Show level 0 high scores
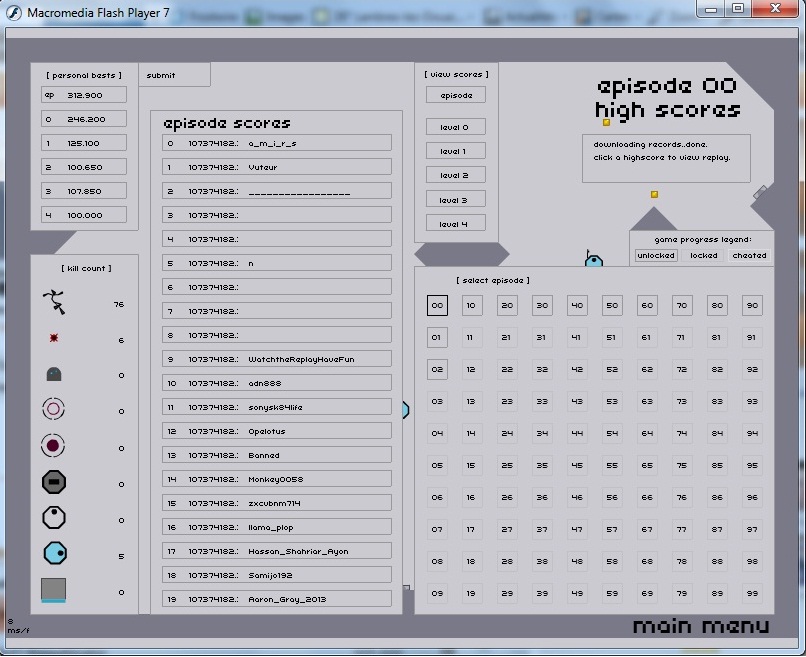Image resolution: width=806 pixels, height=657 pixels. click(455, 127)
